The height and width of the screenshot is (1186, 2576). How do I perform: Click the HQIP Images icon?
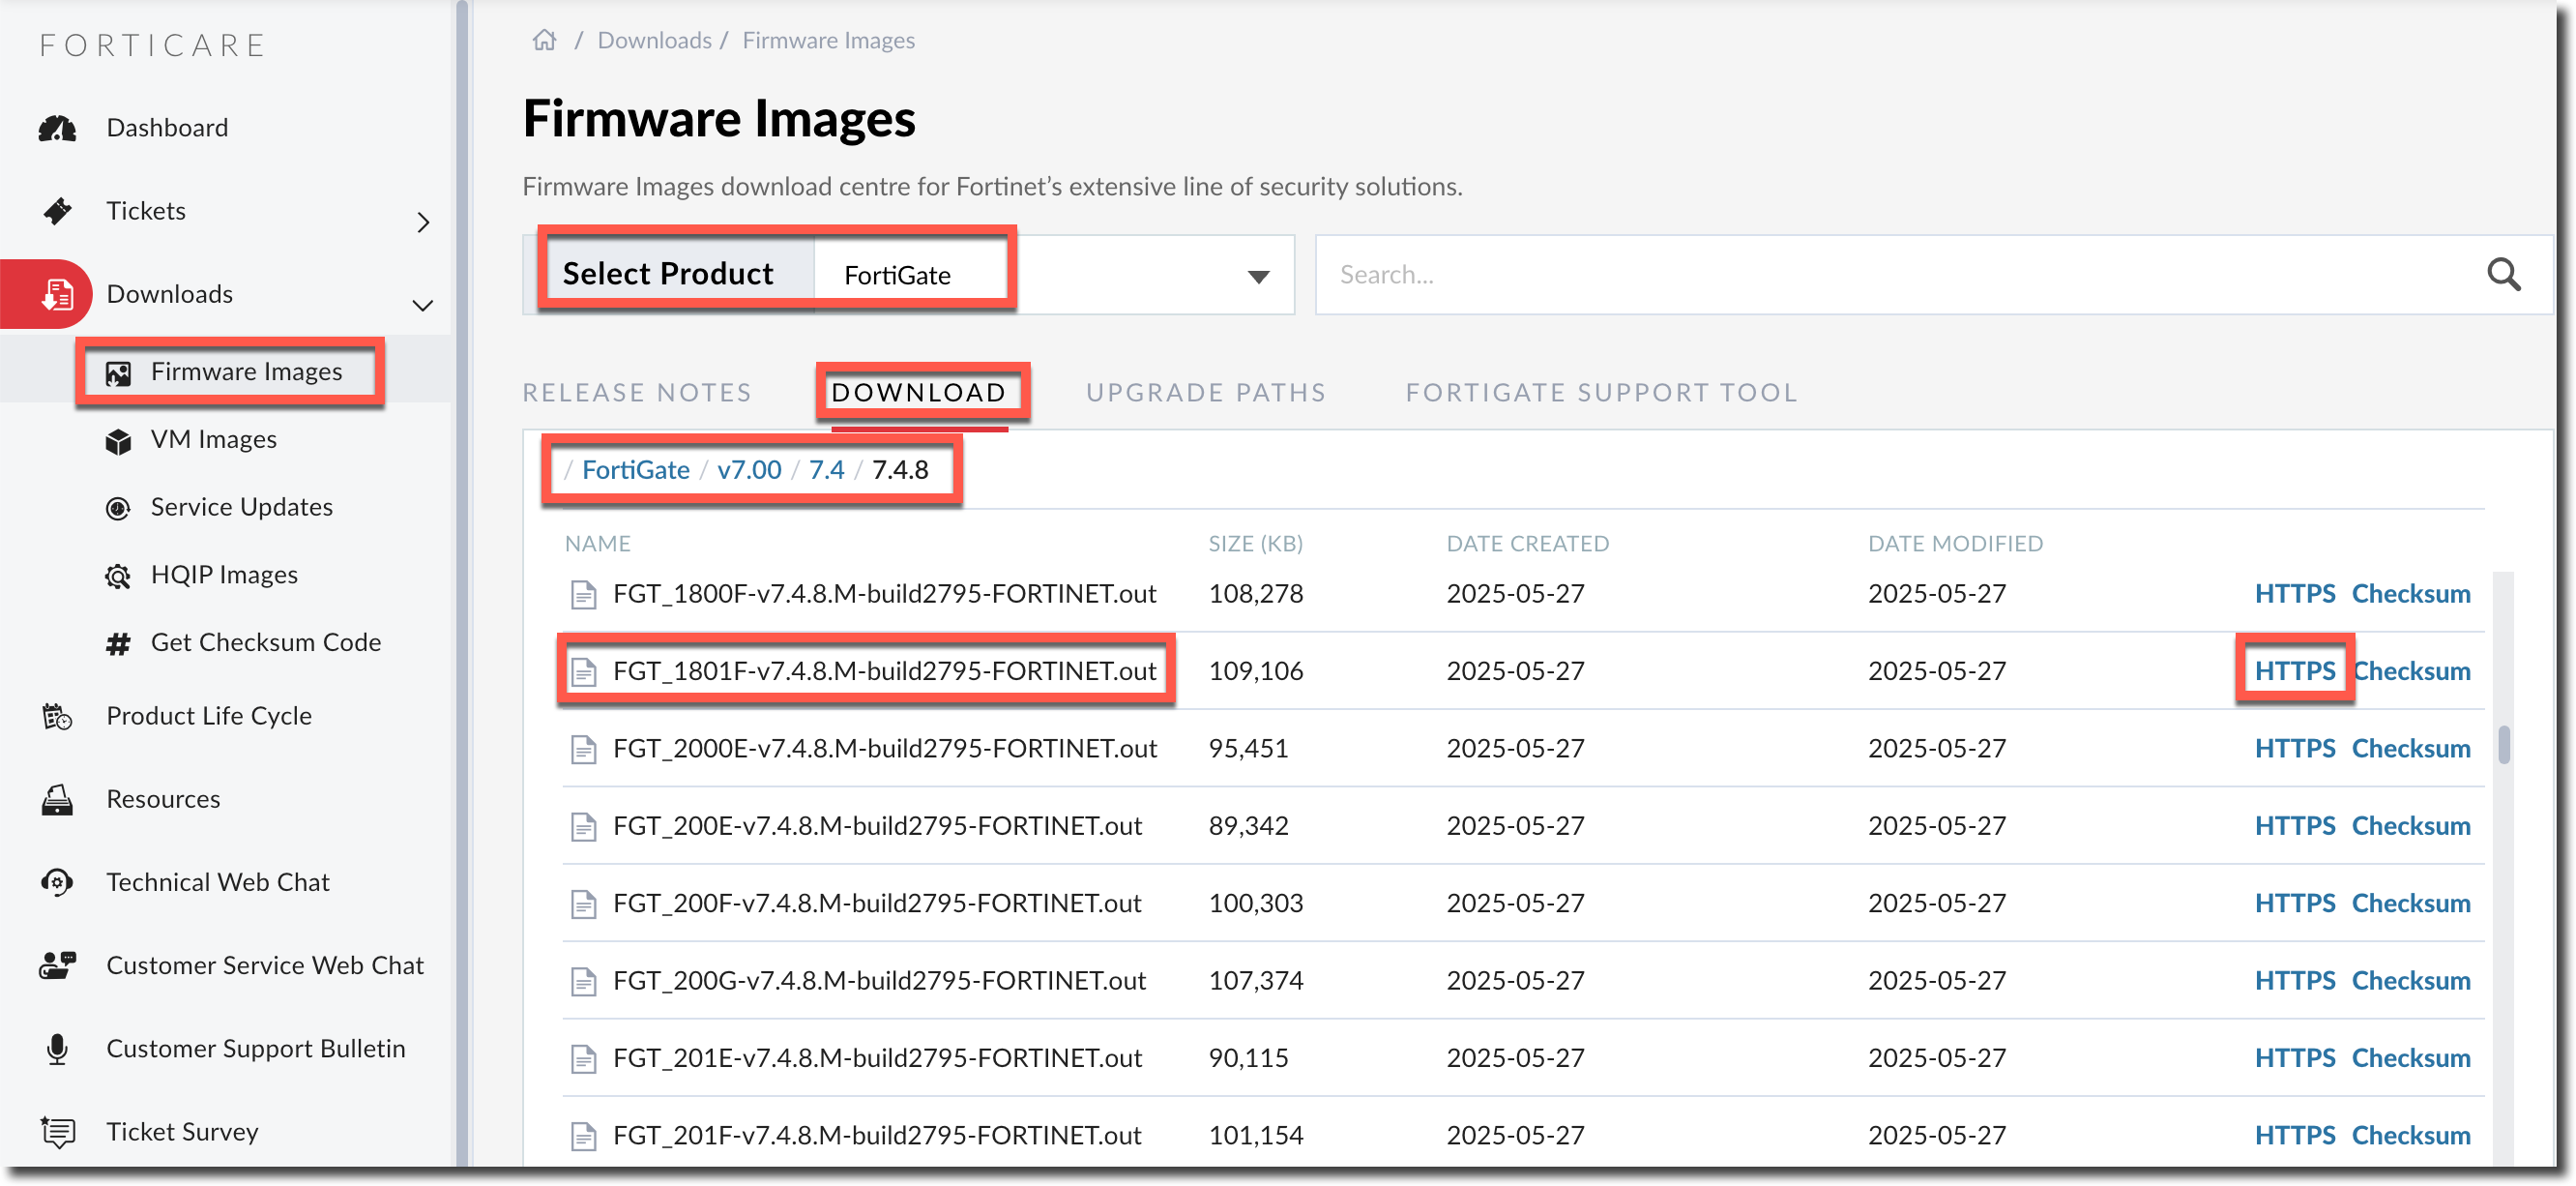tap(118, 576)
